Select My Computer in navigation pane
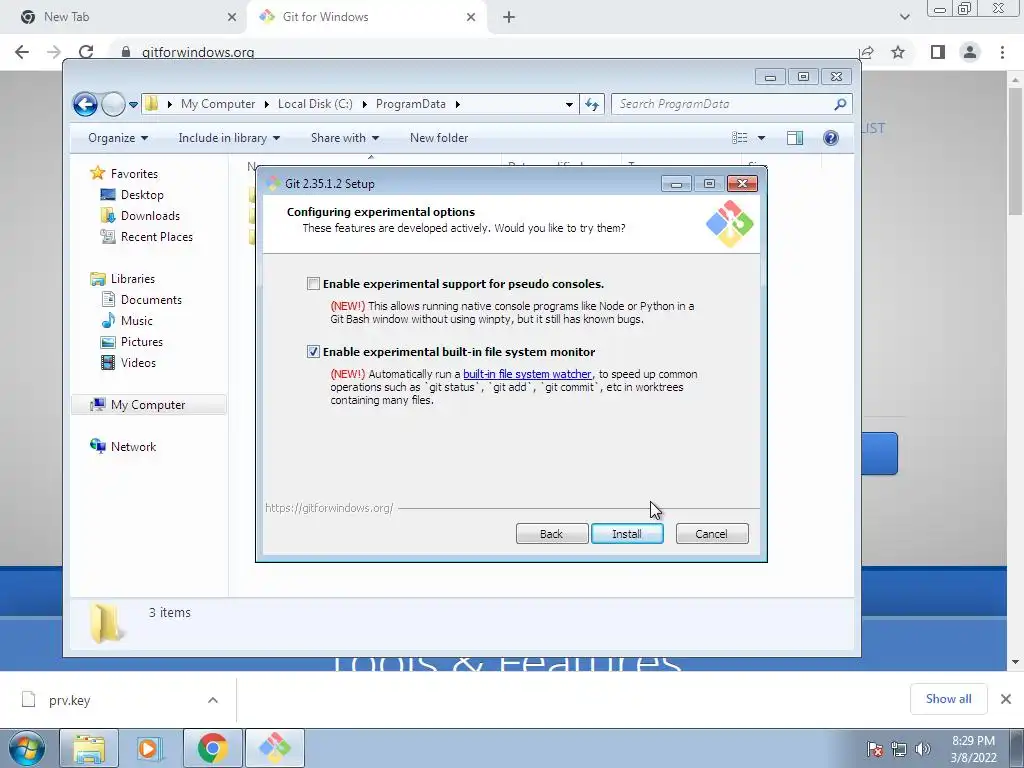This screenshot has height=768, width=1024. (148, 405)
